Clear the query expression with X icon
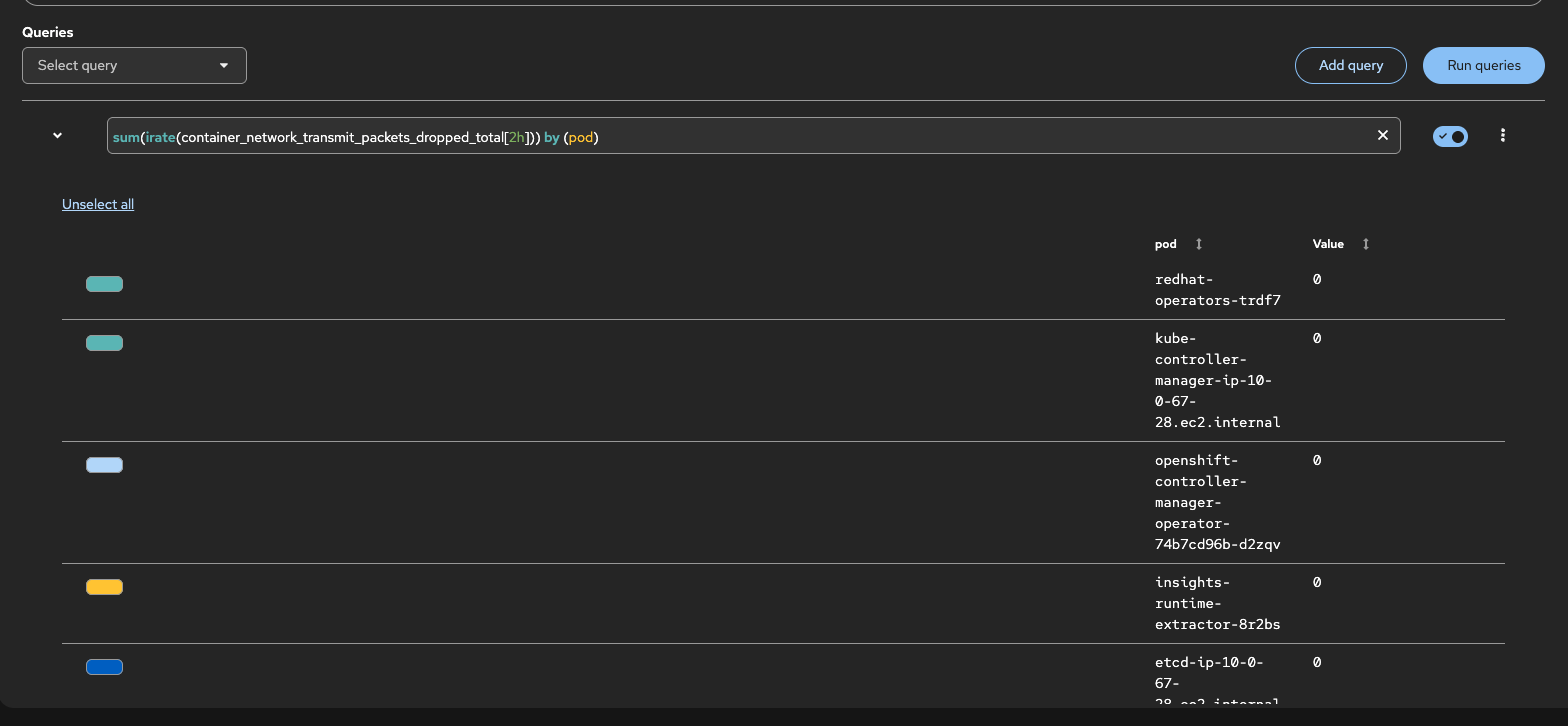 point(1383,135)
